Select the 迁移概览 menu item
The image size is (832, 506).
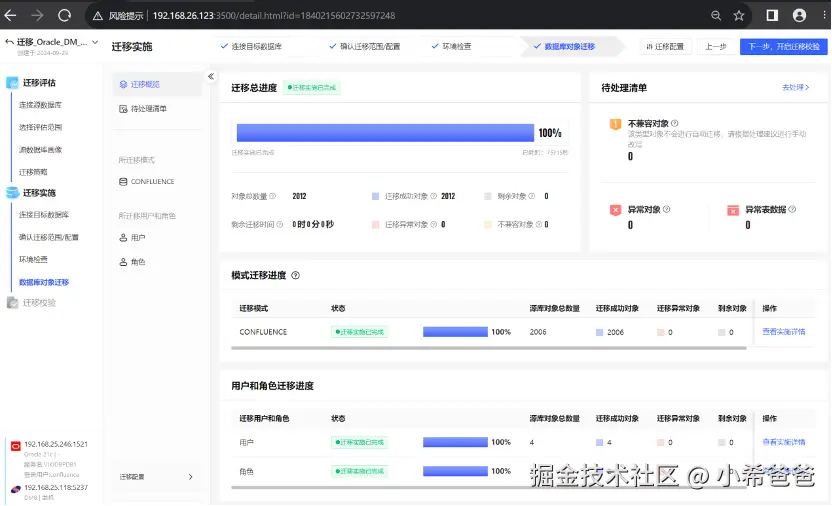[157, 84]
